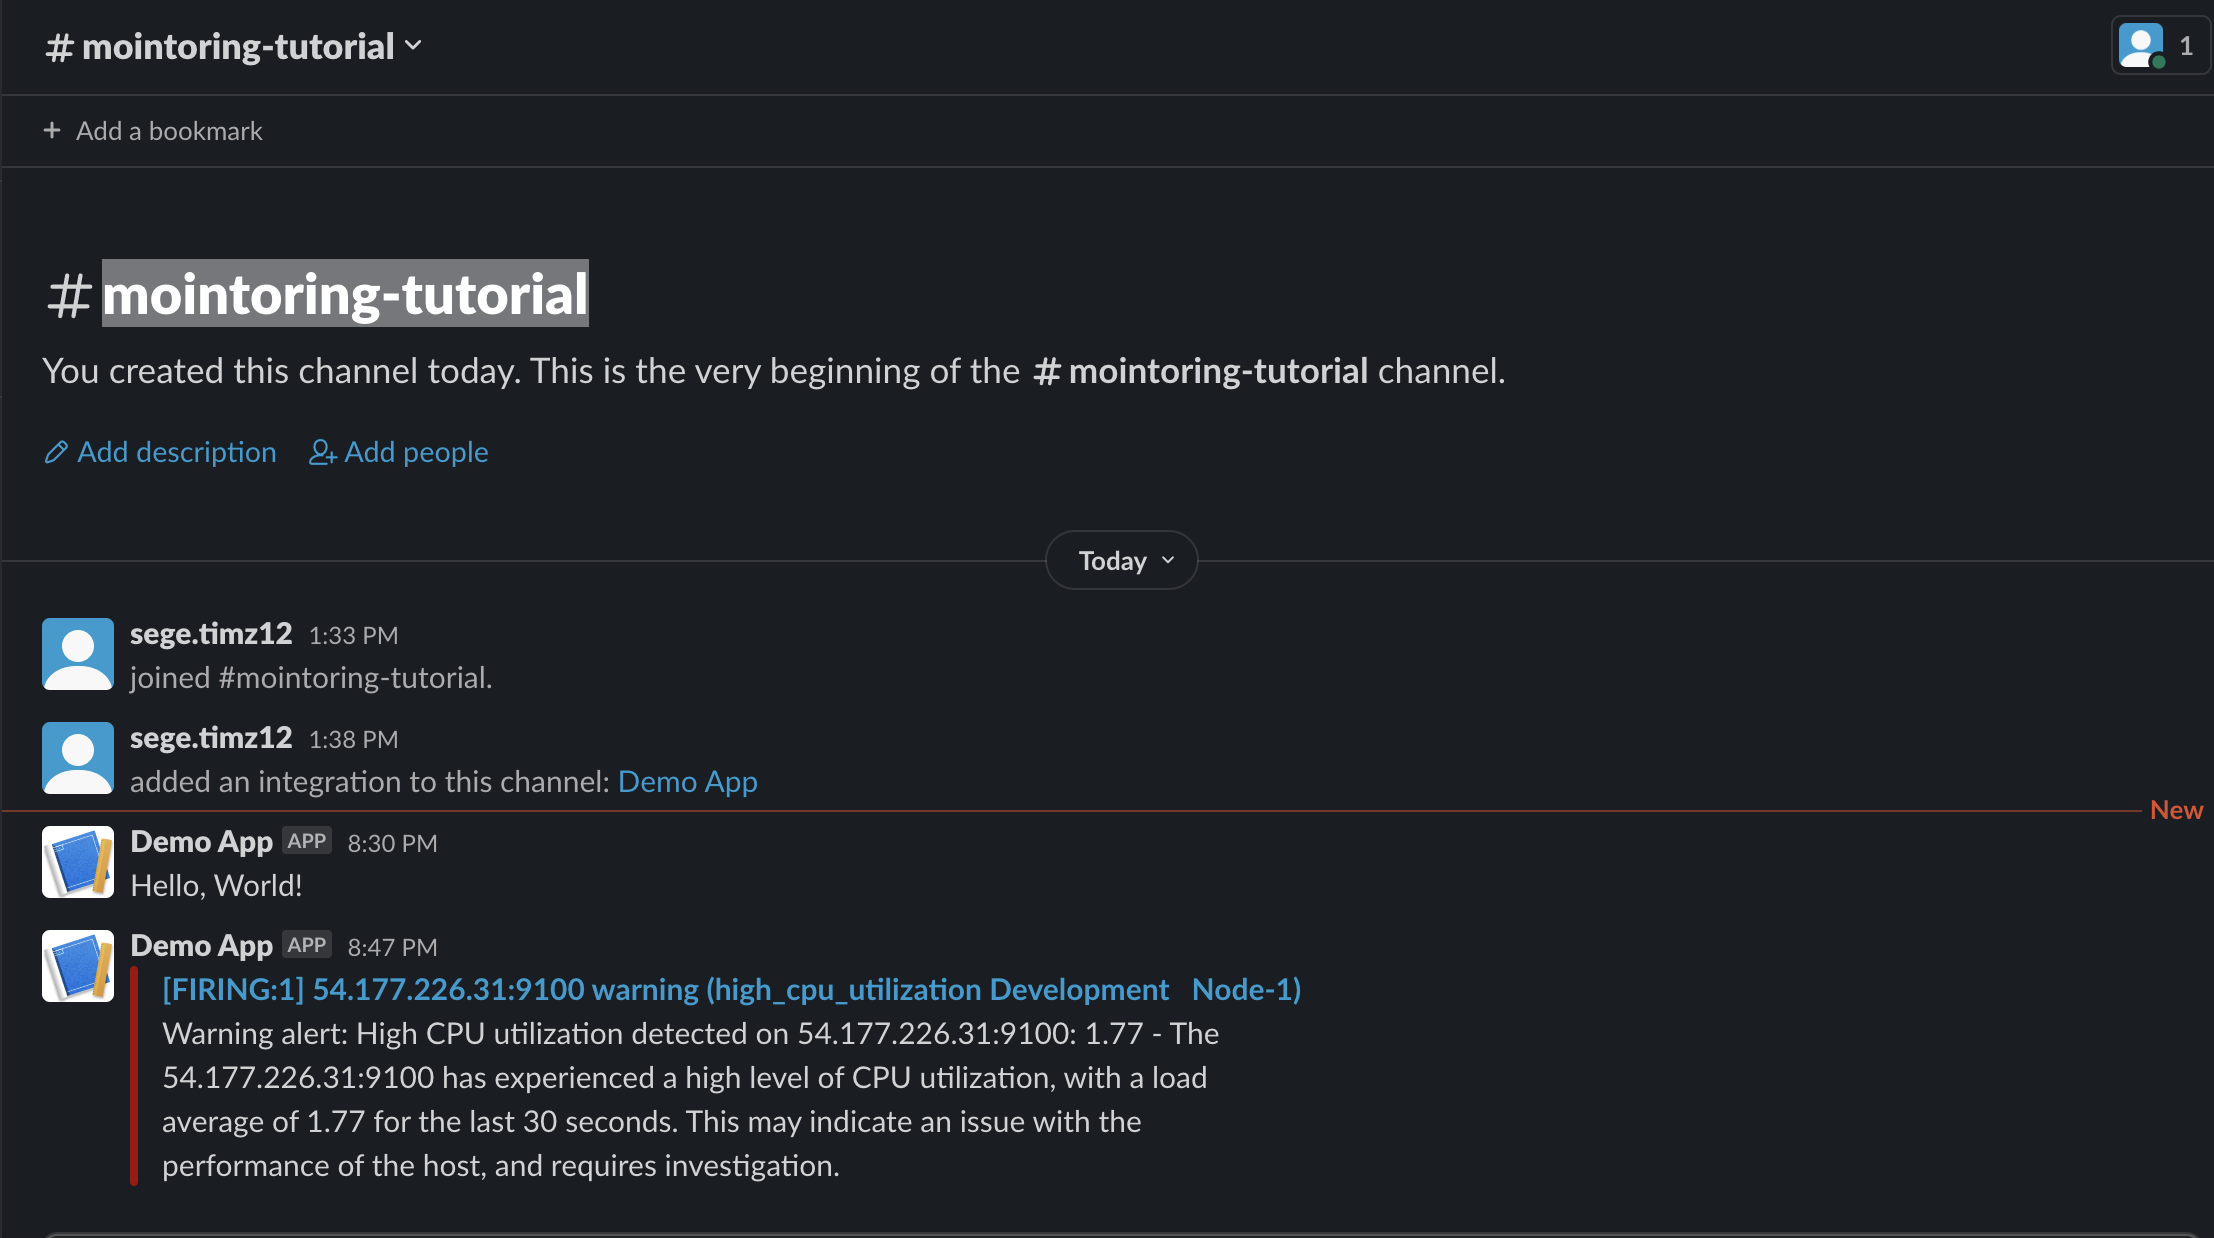Click Demo App avatar on Hello, World! message
The width and height of the screenshot is (2214, 1238).
pyautogui.click(x=78, y=862)
